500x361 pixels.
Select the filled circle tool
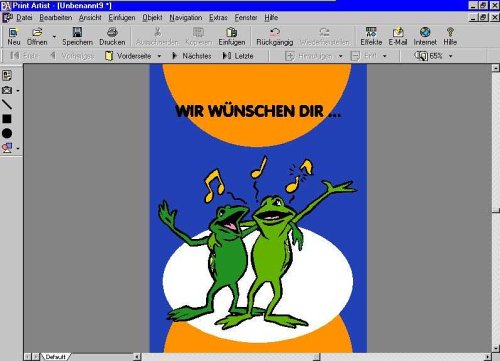click(x=7, y=133)
